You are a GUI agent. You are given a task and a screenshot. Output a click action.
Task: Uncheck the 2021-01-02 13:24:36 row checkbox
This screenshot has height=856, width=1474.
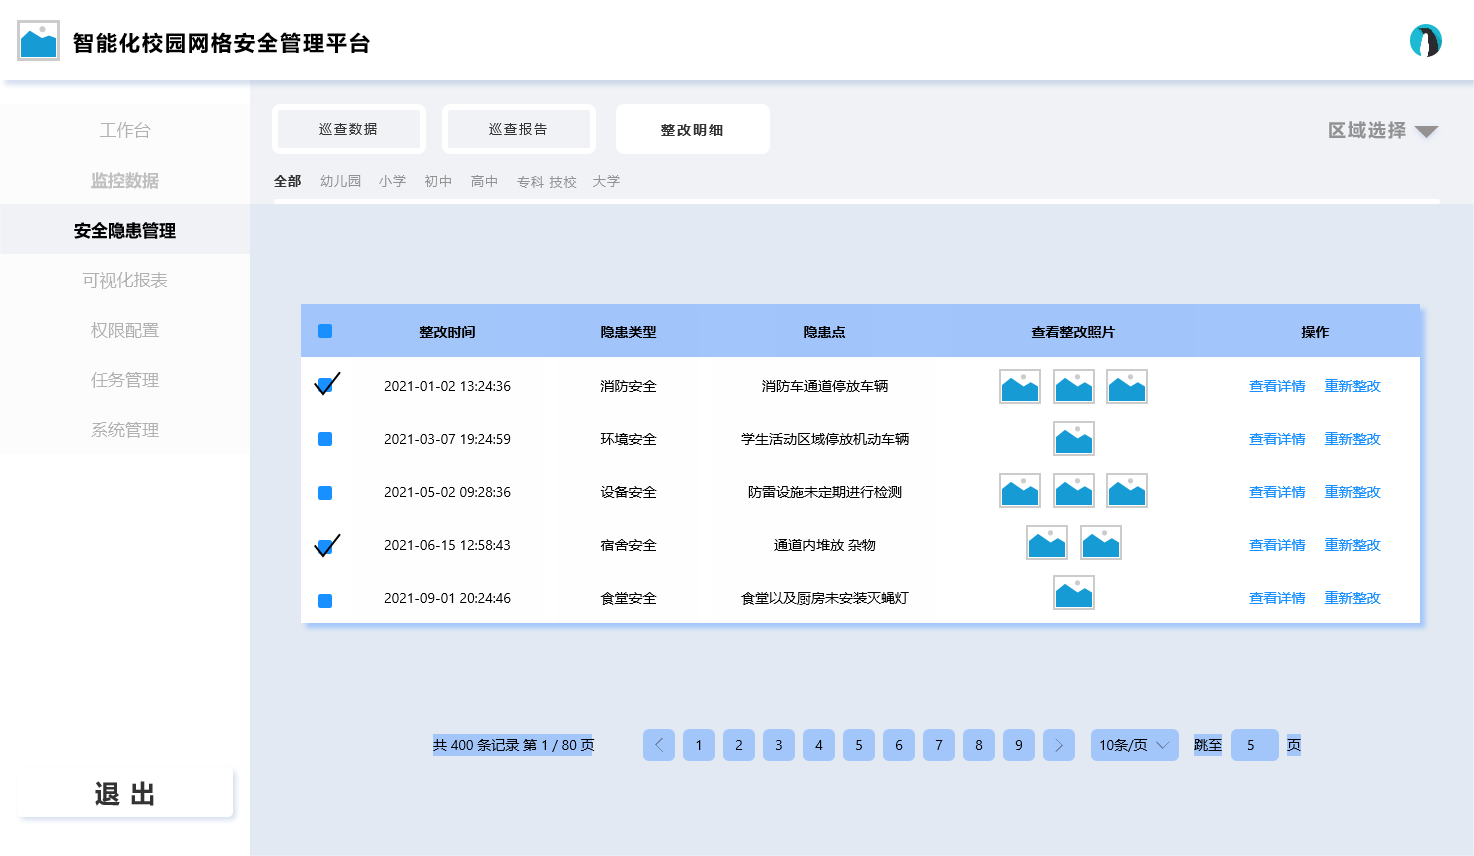click(325, 385)
